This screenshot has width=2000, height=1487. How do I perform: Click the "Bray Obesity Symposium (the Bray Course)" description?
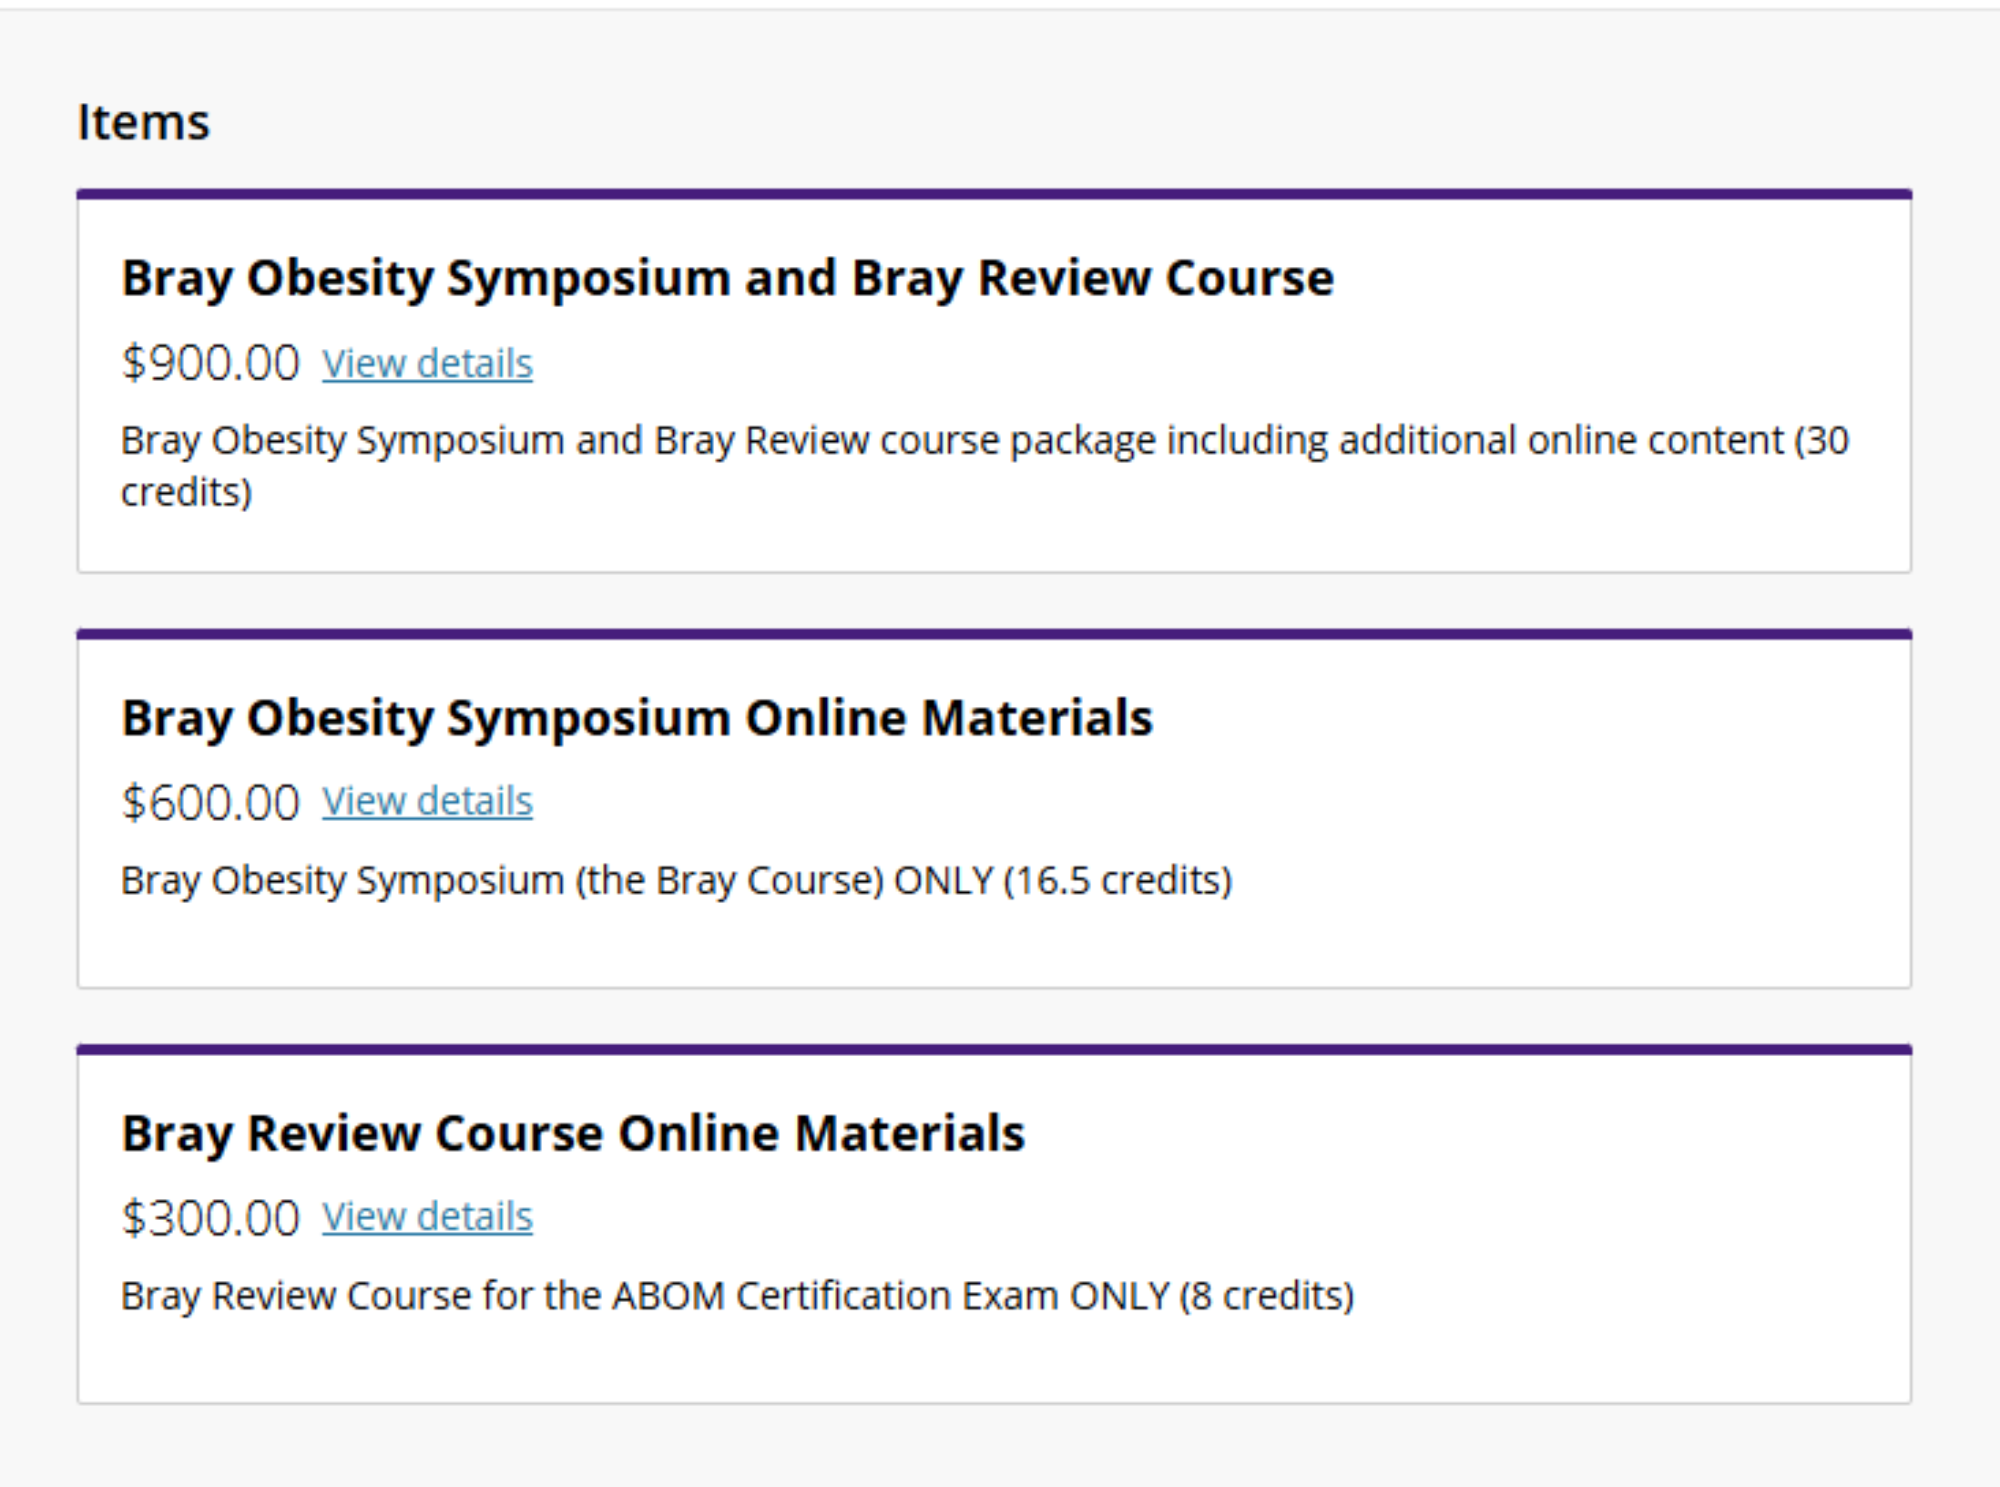(x=502, y=881)
